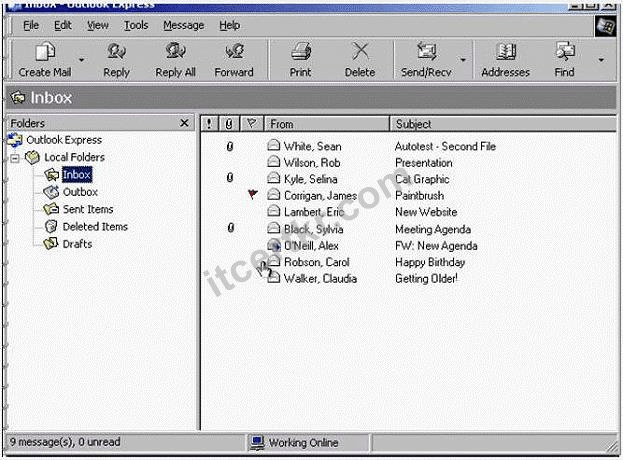The image size is (623, 460).
Task: Sort messages by From column header
Action: coord(327,124)
